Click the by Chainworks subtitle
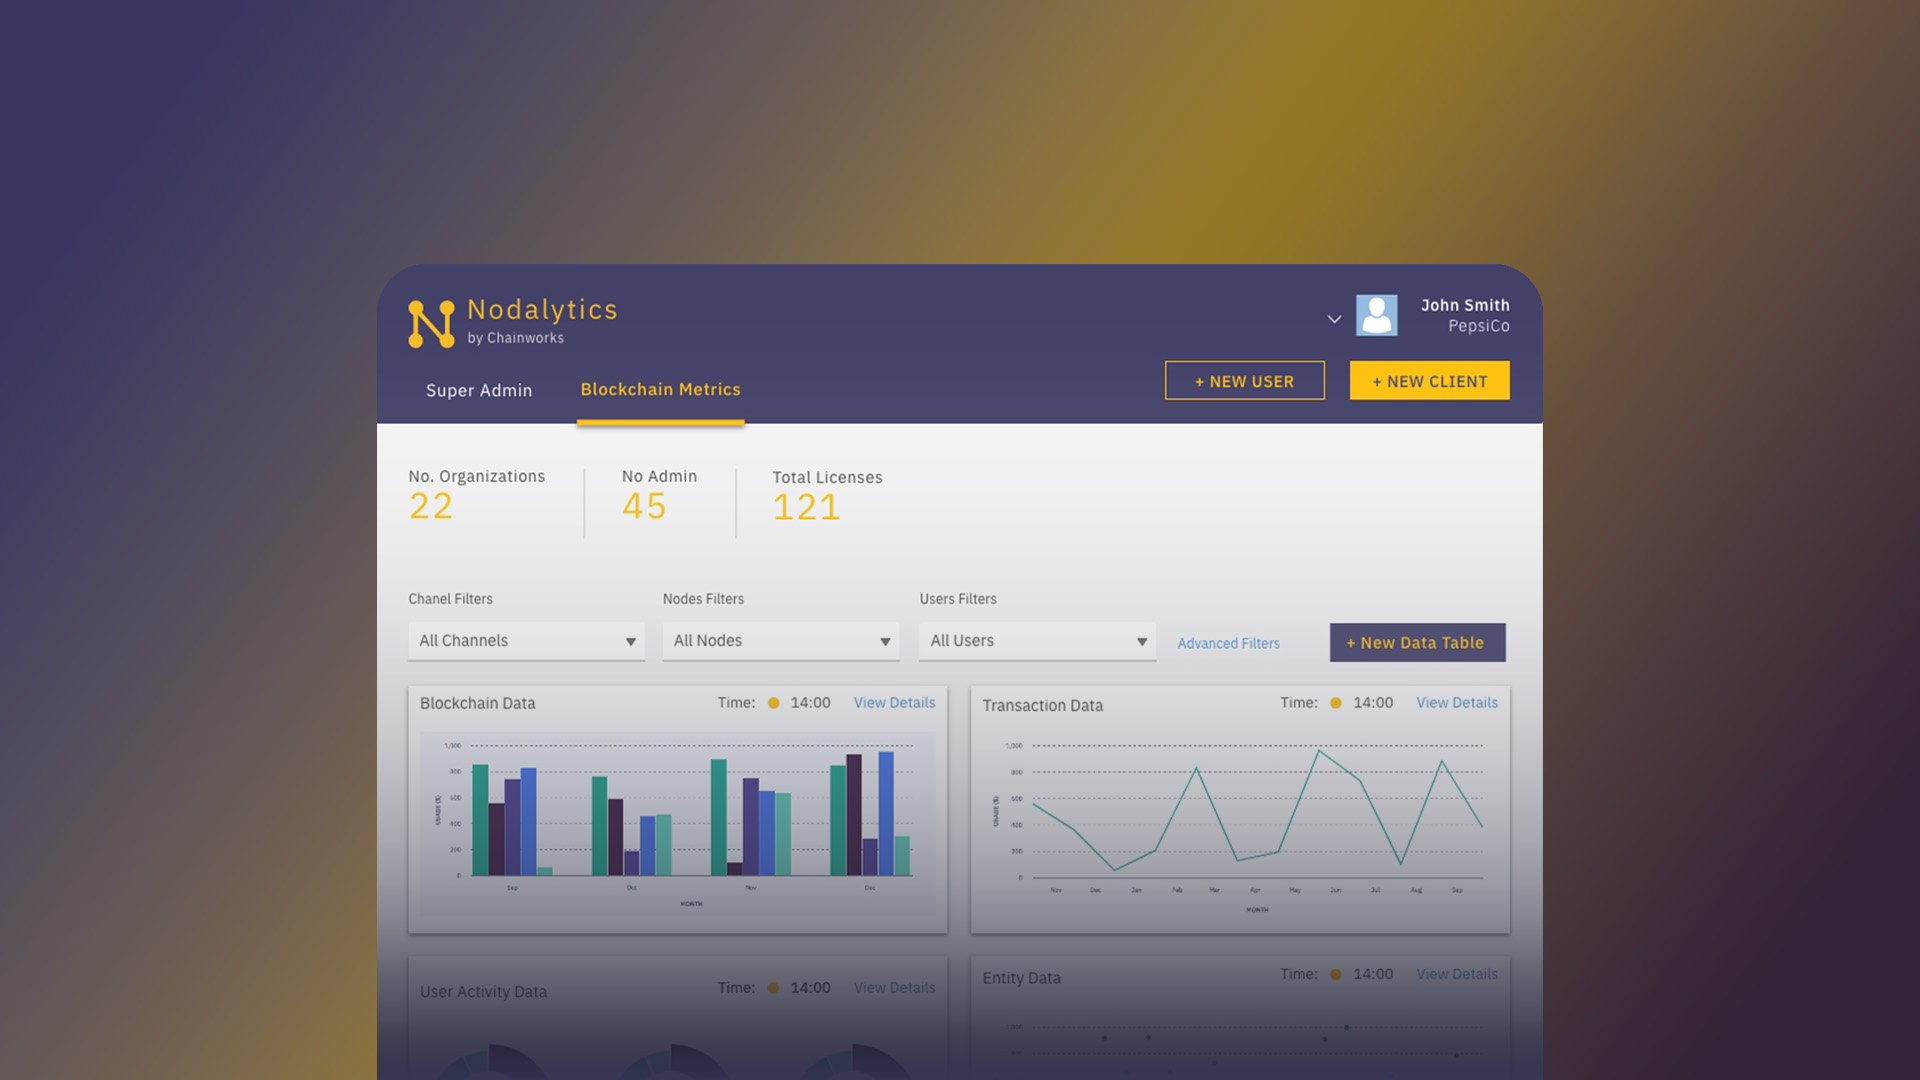The image size is (1920, 1080). [x=516, y=338]
